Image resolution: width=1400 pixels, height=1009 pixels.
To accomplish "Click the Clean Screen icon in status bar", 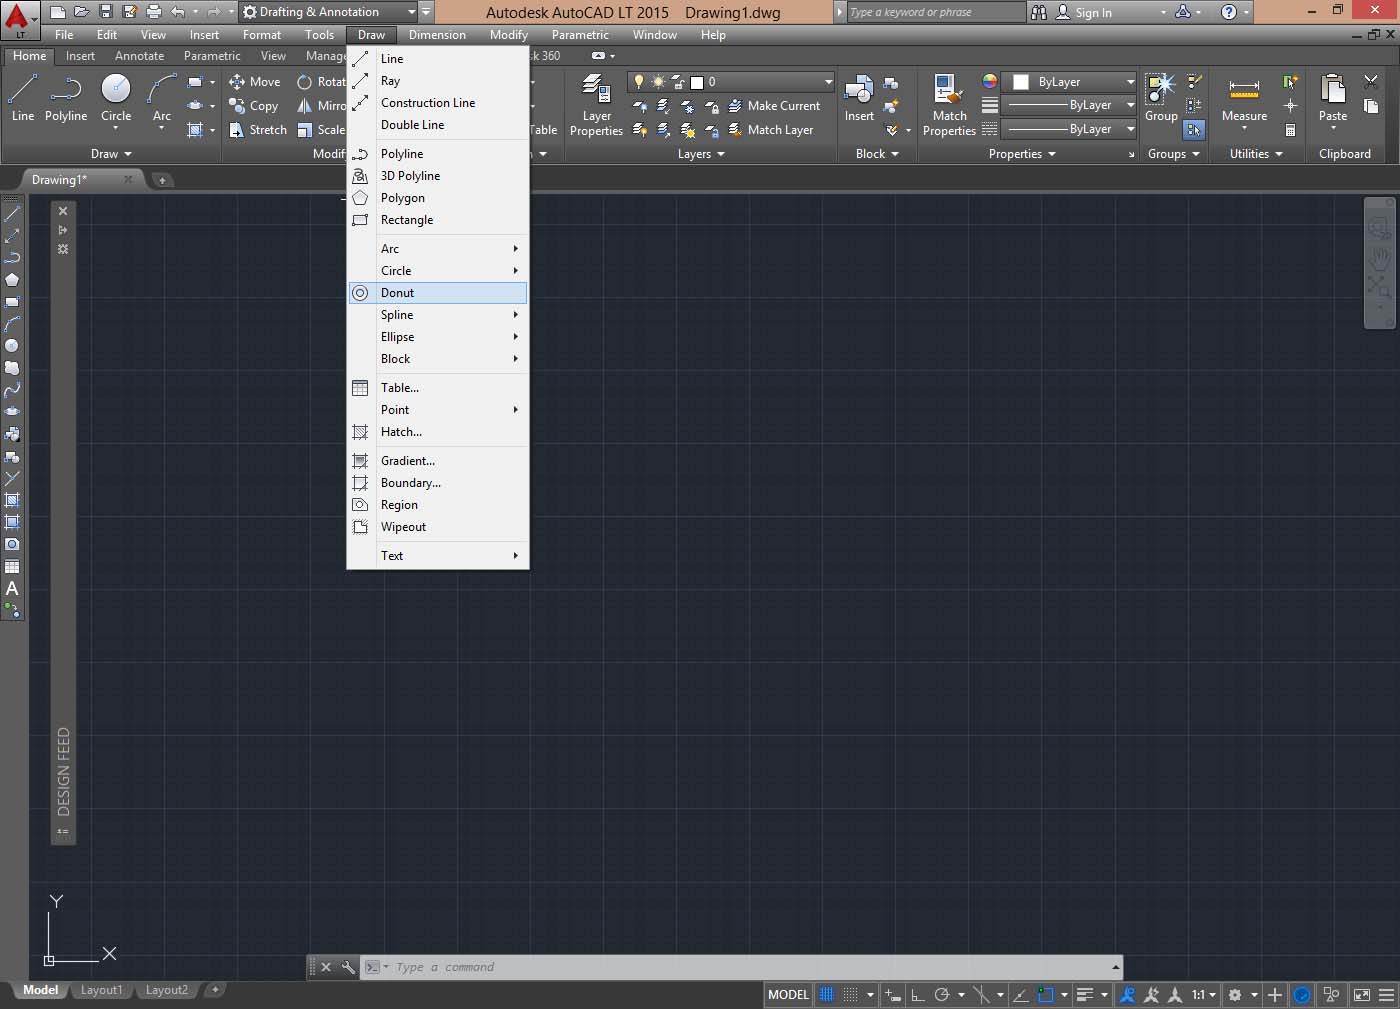I will 1361,995.
